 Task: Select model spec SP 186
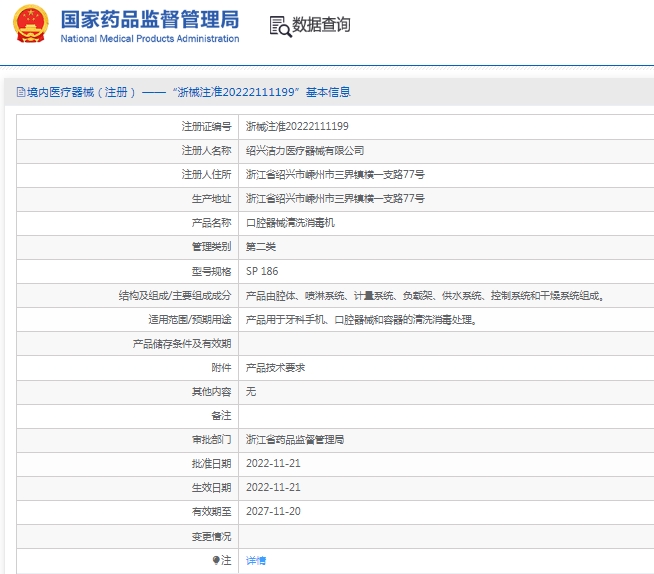coord(262,271)
